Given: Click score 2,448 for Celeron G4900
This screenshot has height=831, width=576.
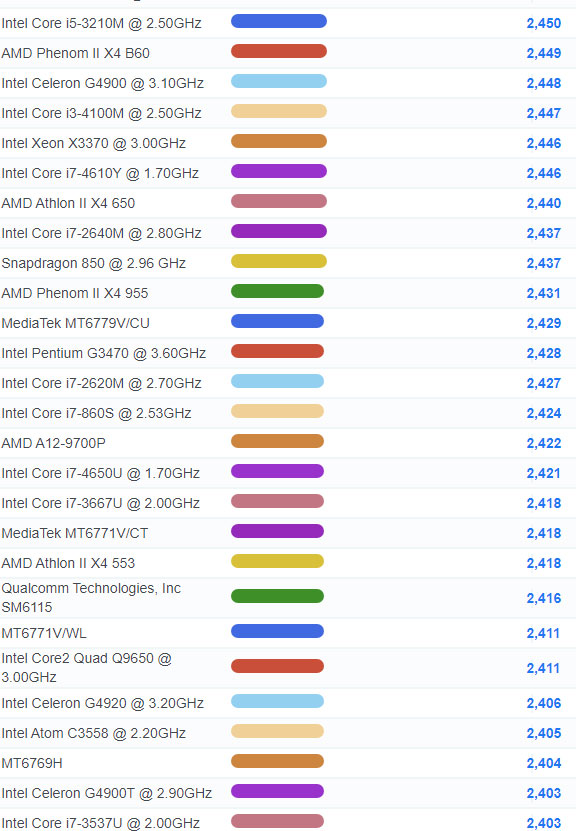Looking at the screenshot, I should click(x=544, y=83).
